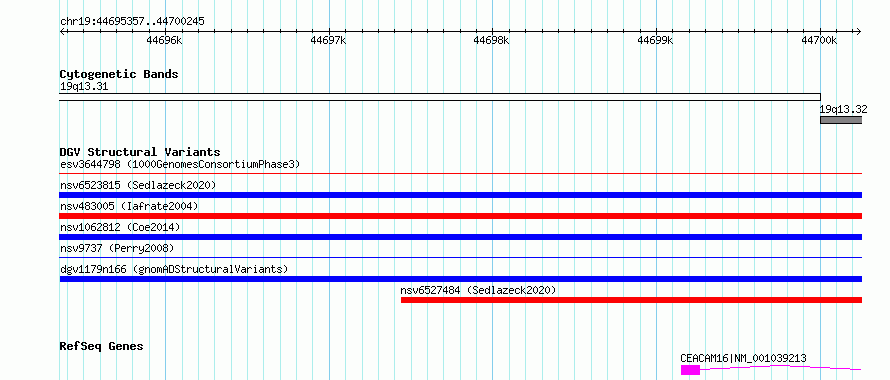Open the nsv6527484 (Sedlazeck2020) label
The image size is (890, 380).
click(x=478, y=290)
